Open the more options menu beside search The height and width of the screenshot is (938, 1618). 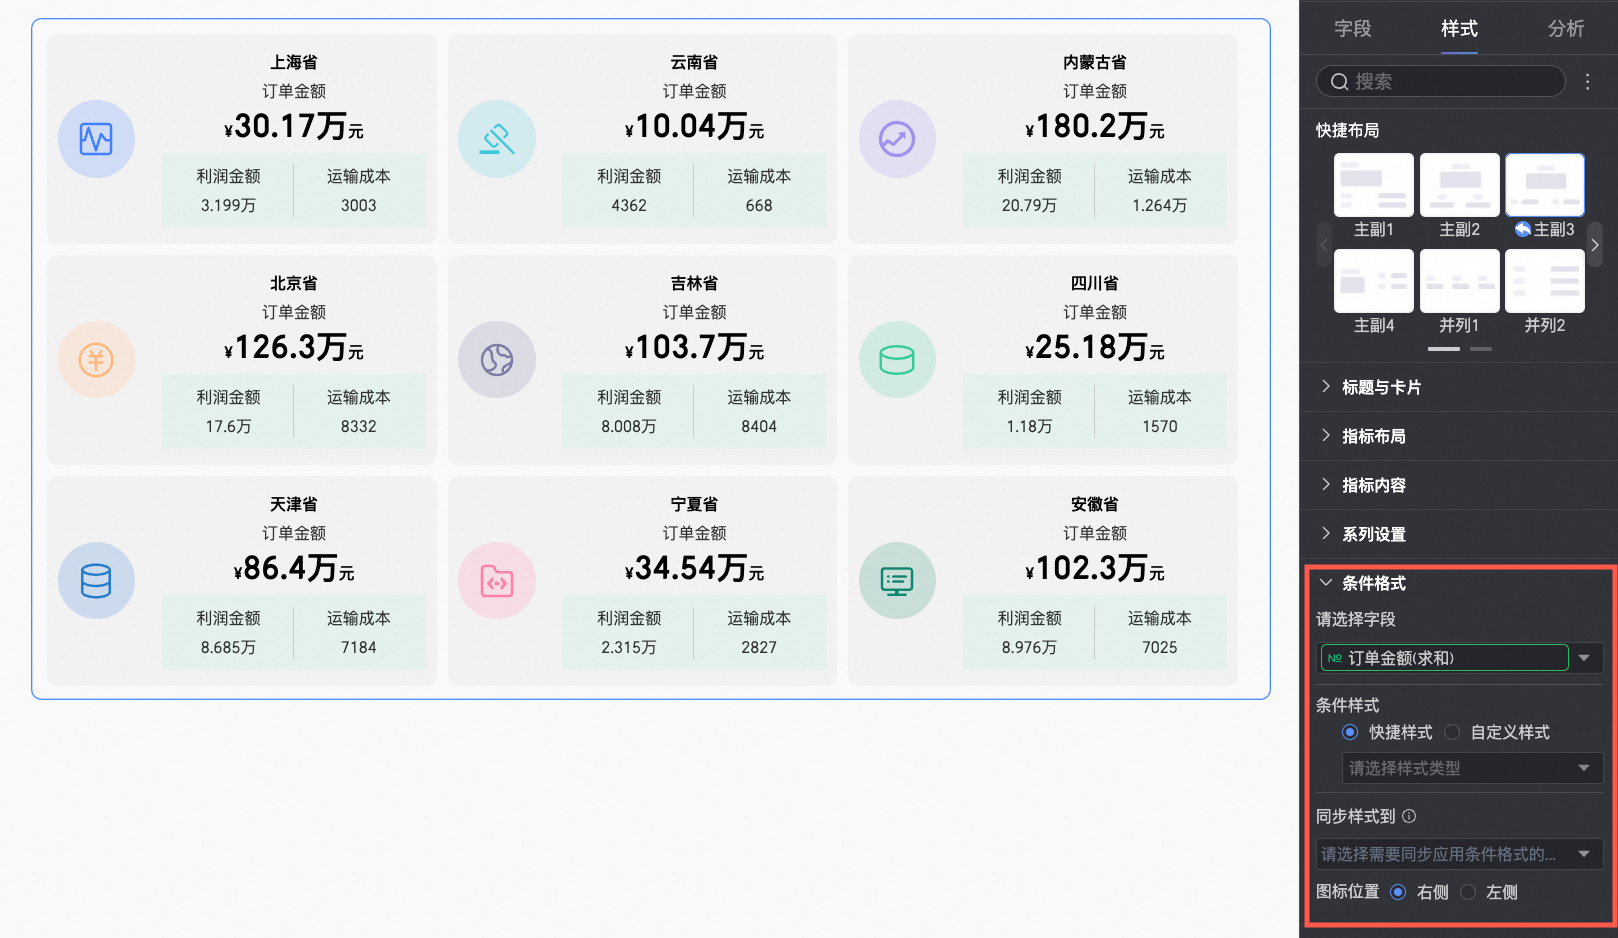pos(1587,82)
